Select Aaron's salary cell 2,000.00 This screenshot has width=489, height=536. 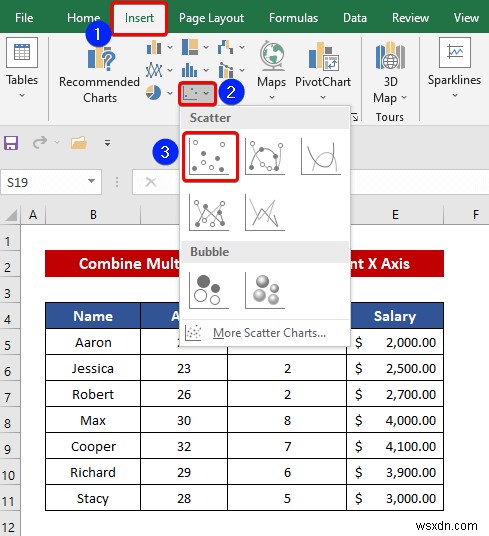(395, 342)
